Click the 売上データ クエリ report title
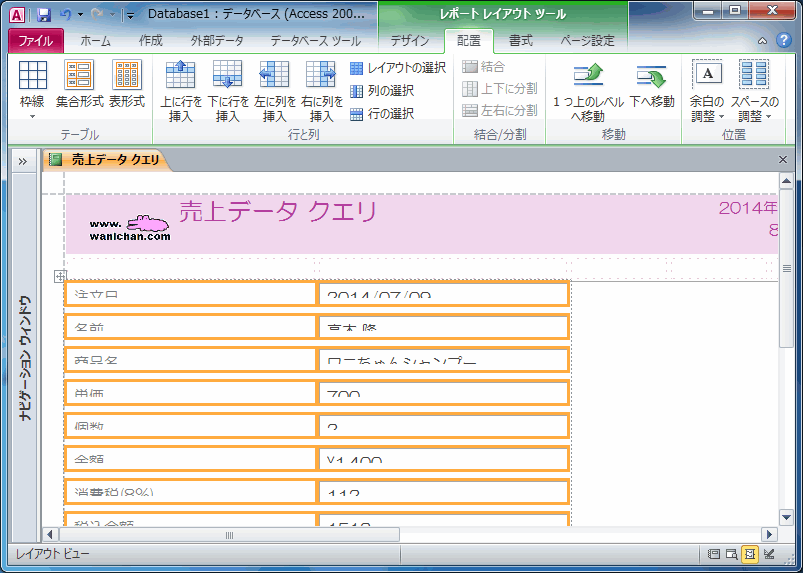 (278, 211)
